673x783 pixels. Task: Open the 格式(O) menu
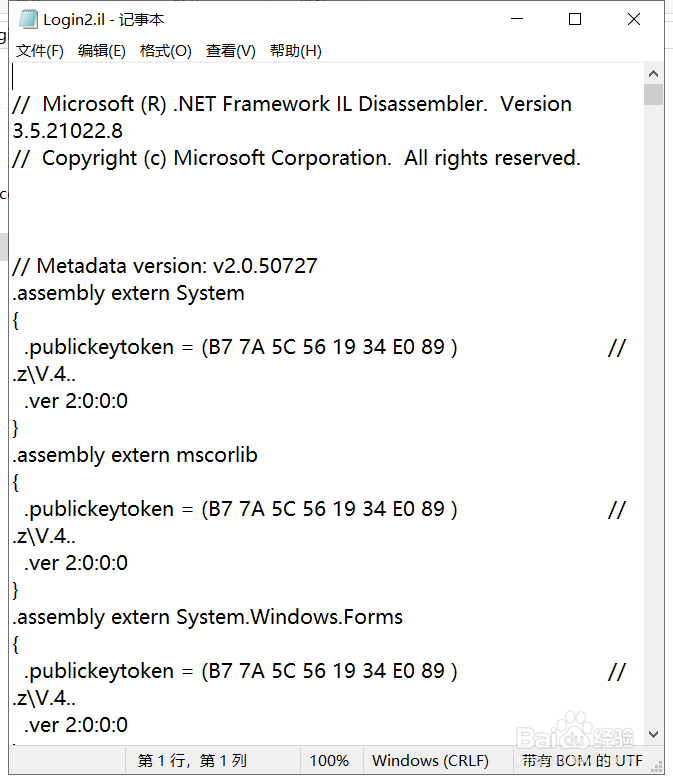166,50
